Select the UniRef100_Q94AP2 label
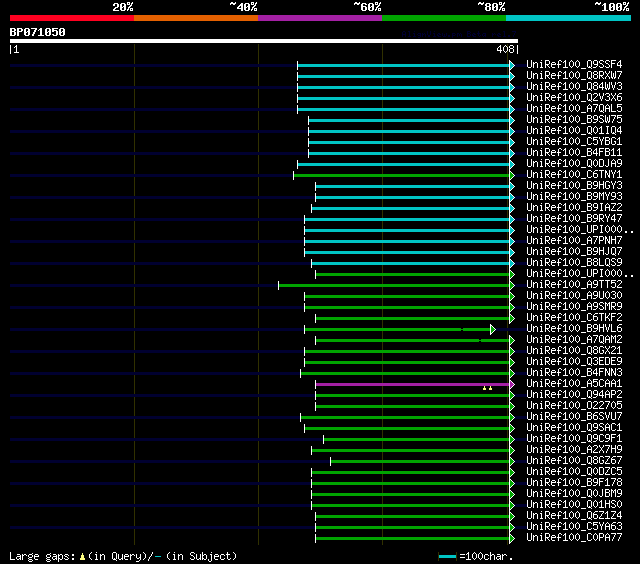Image resolution: width=640 pixels, height=564 pixels. pyautogui.click(x=574, y=395)
